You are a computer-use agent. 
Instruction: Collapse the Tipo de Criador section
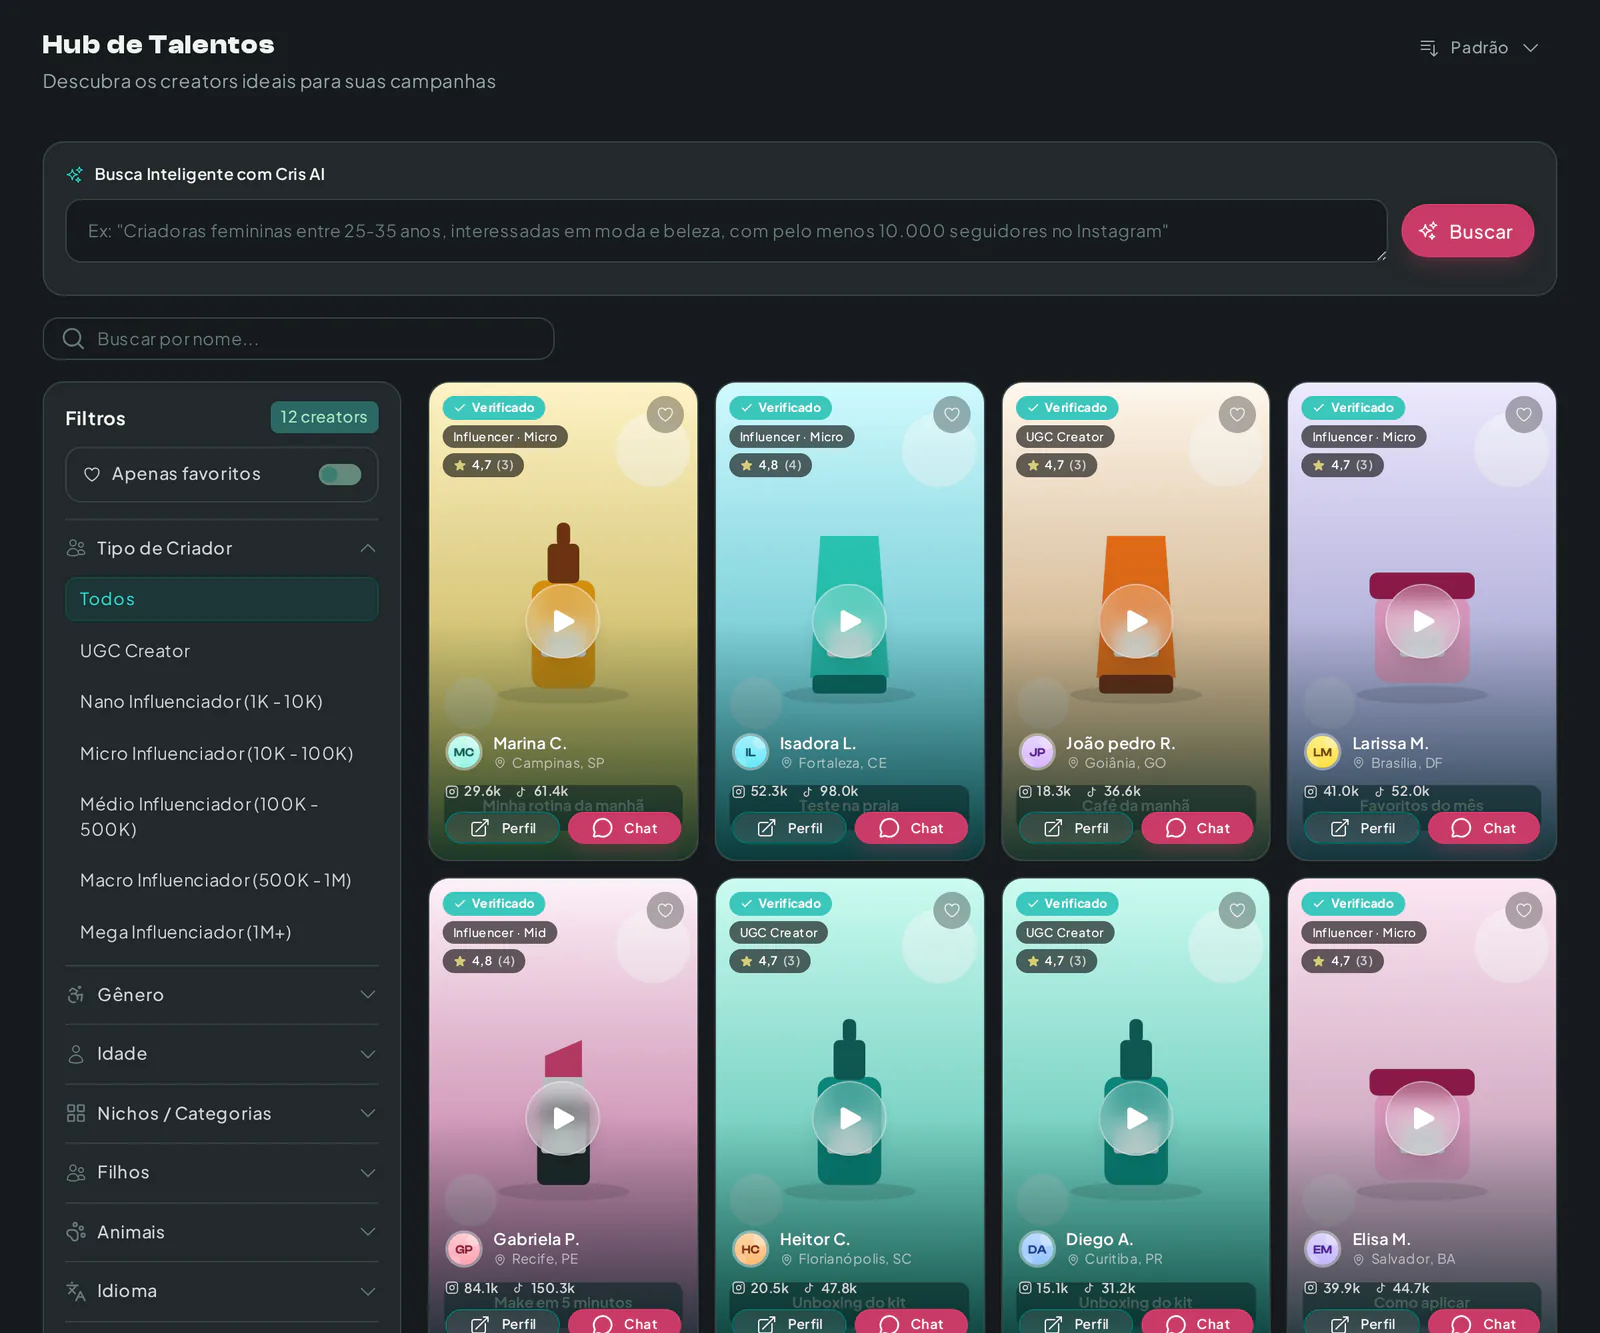[222, 548]
